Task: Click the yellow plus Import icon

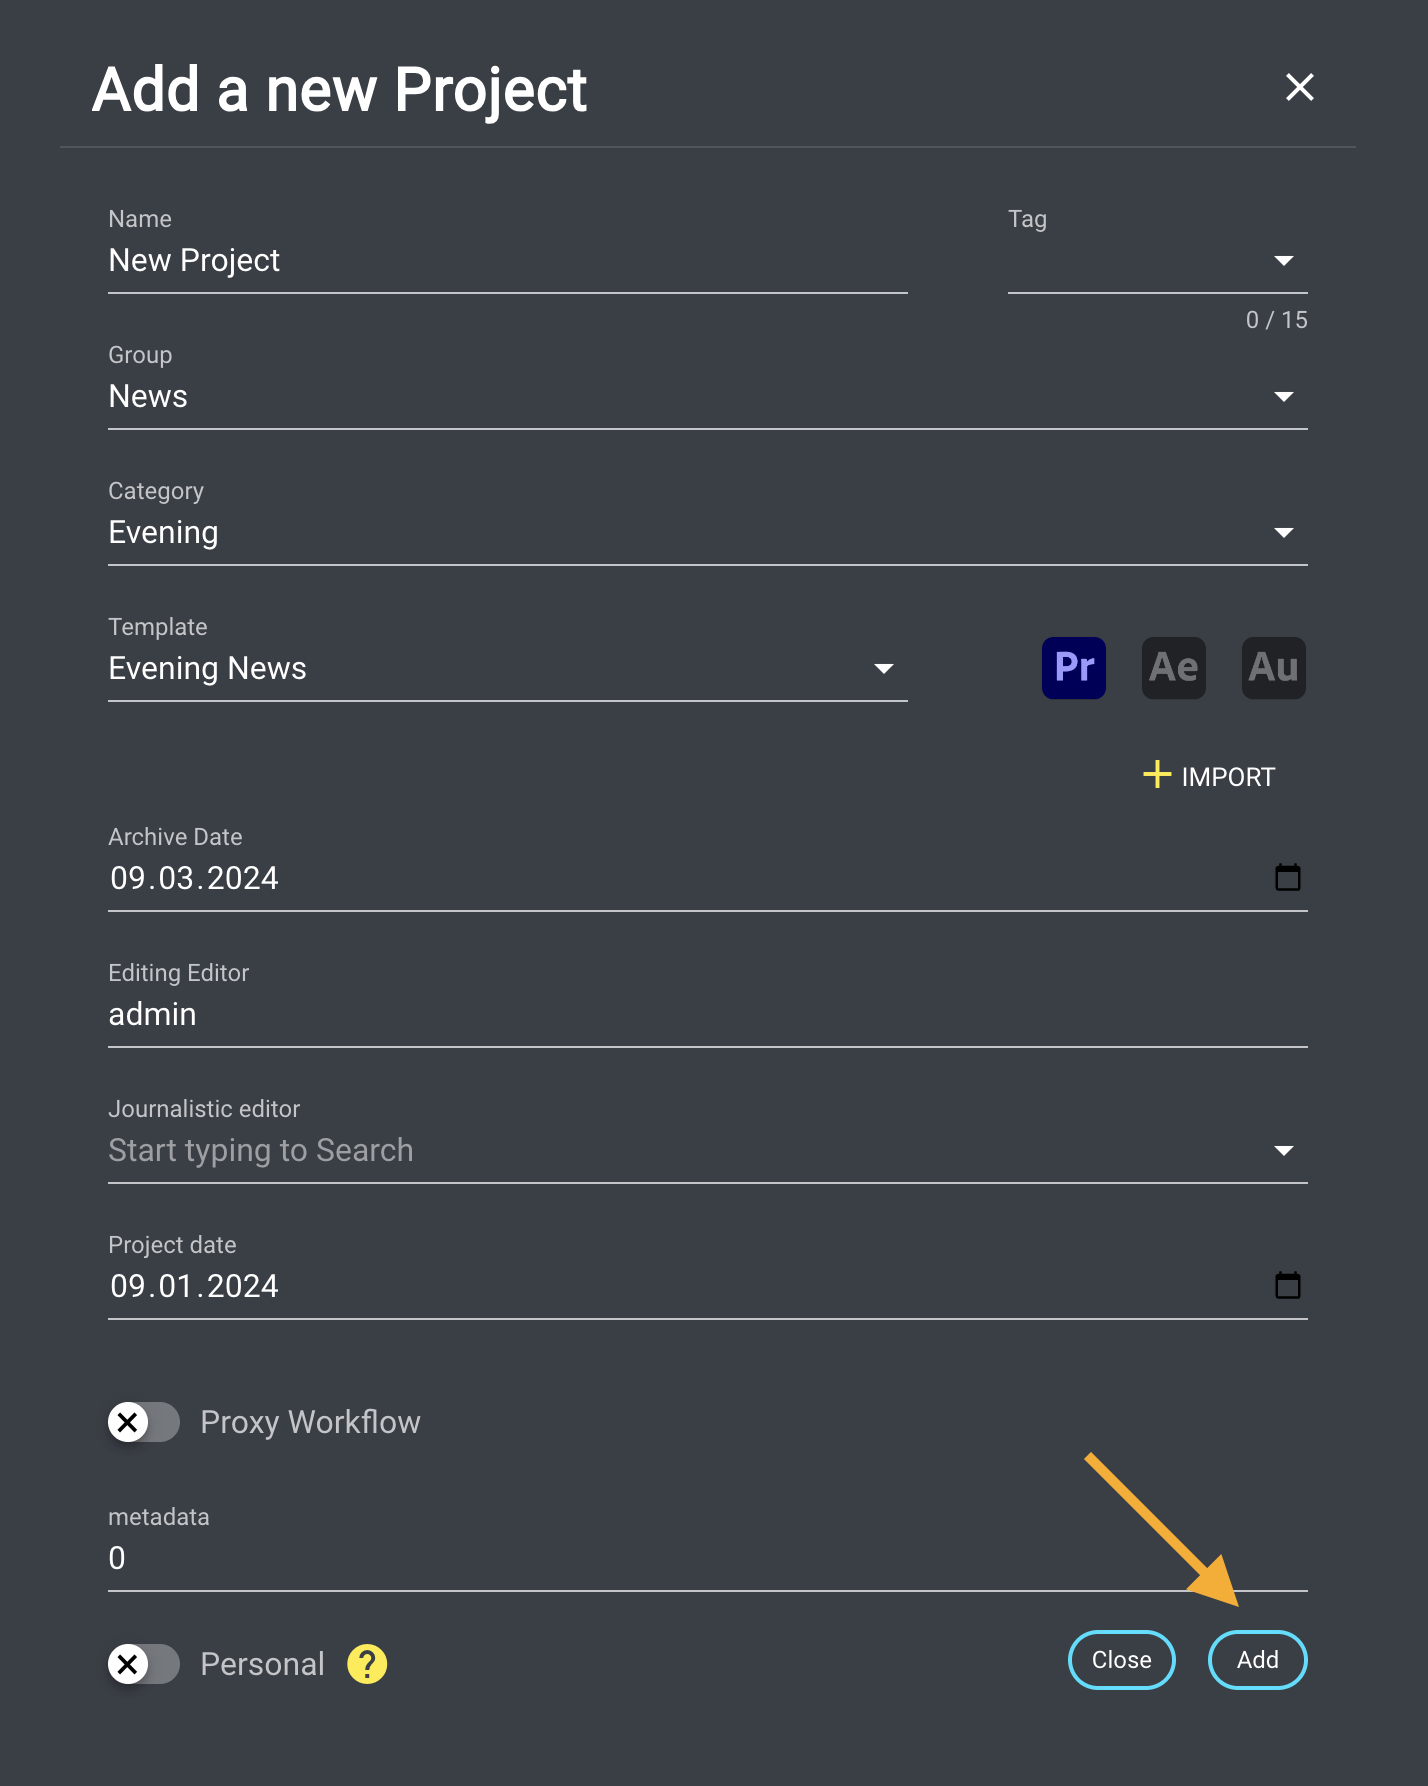Action: (x=1157, y=775)
